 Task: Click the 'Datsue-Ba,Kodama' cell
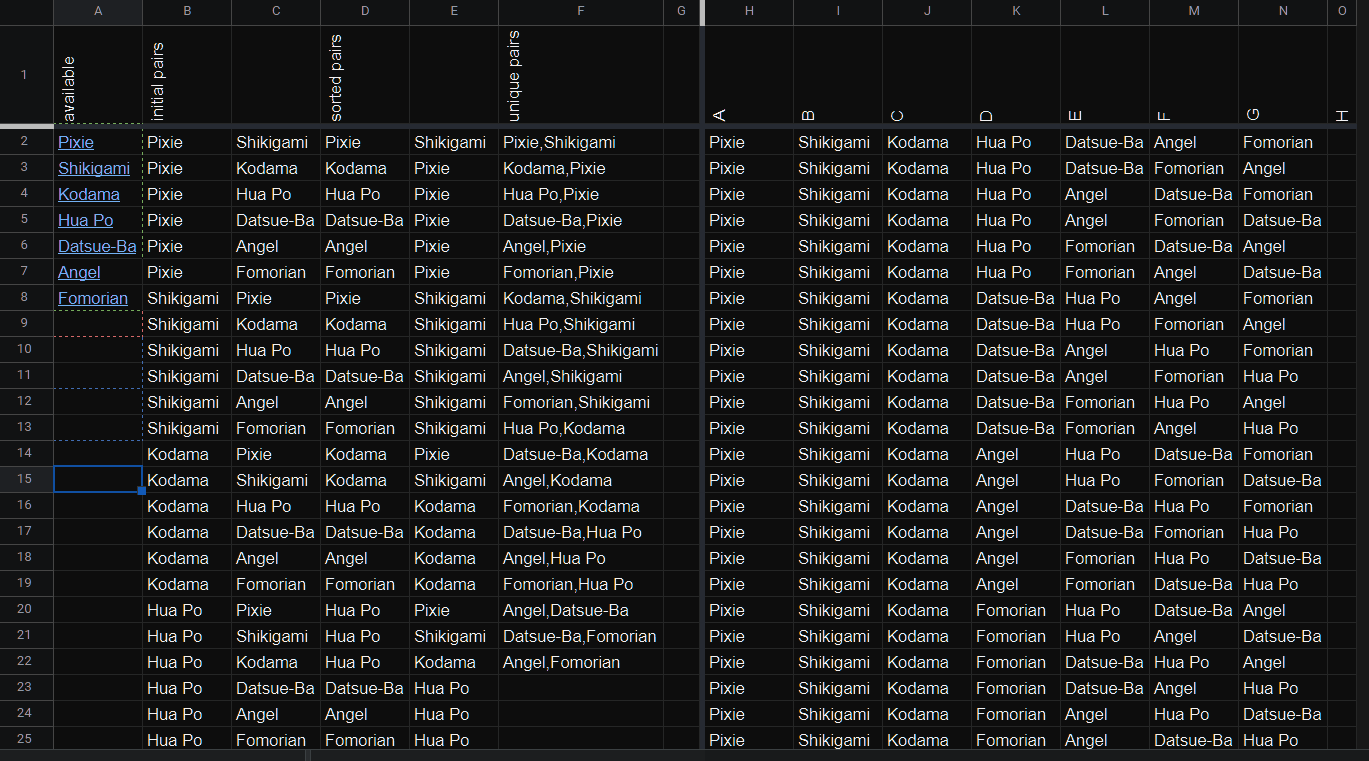tap(581, 454)
